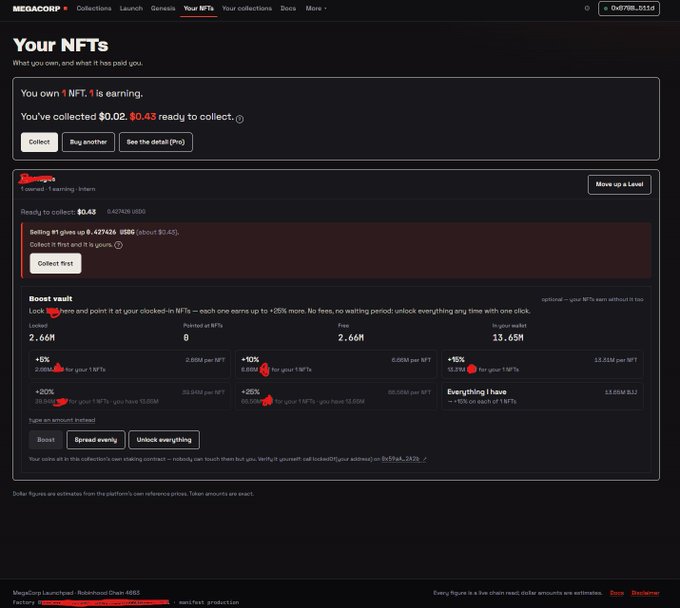Screen dimensions: 680x608
Task: Click the Boost button
Action: click(46, 440)
